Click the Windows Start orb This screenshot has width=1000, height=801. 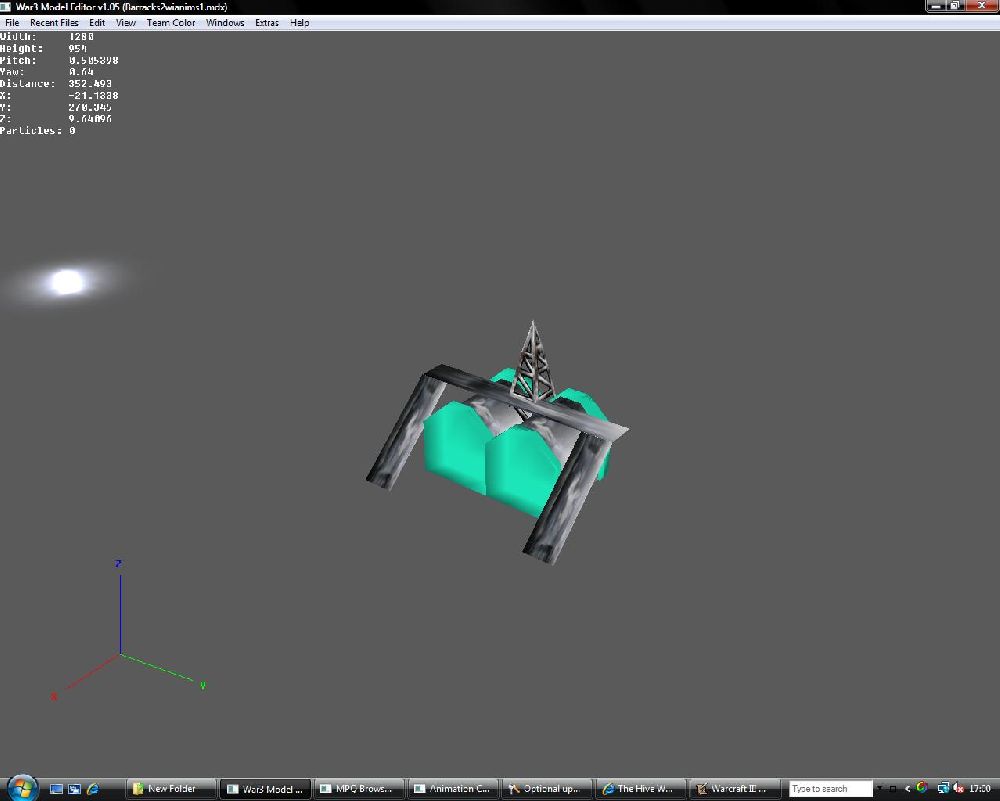[x=22, y=788]
